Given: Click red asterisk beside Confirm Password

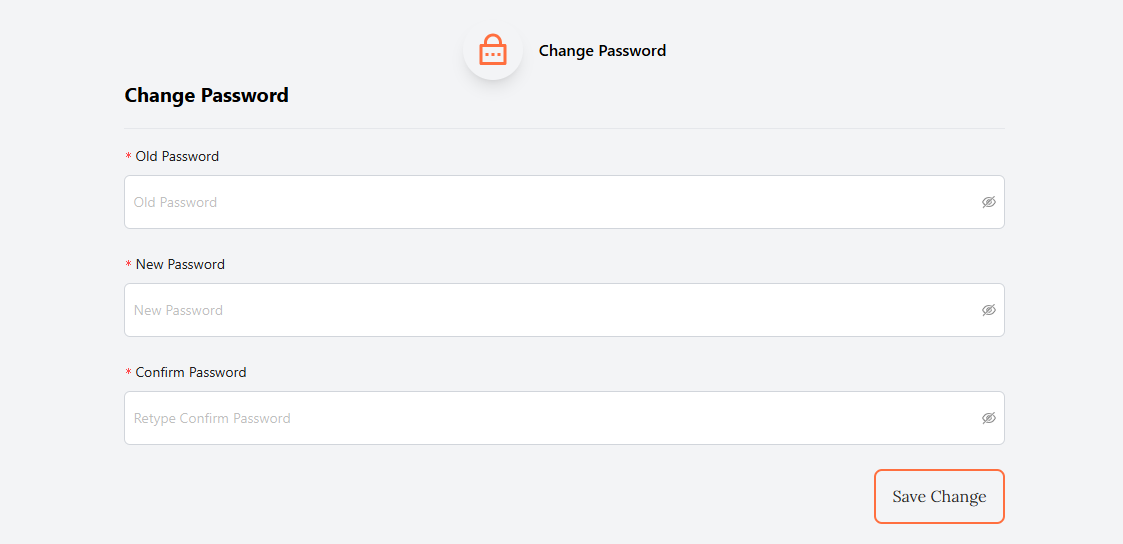Looking at the screenshot, I should pyautogui.click(x=128, y=374).
